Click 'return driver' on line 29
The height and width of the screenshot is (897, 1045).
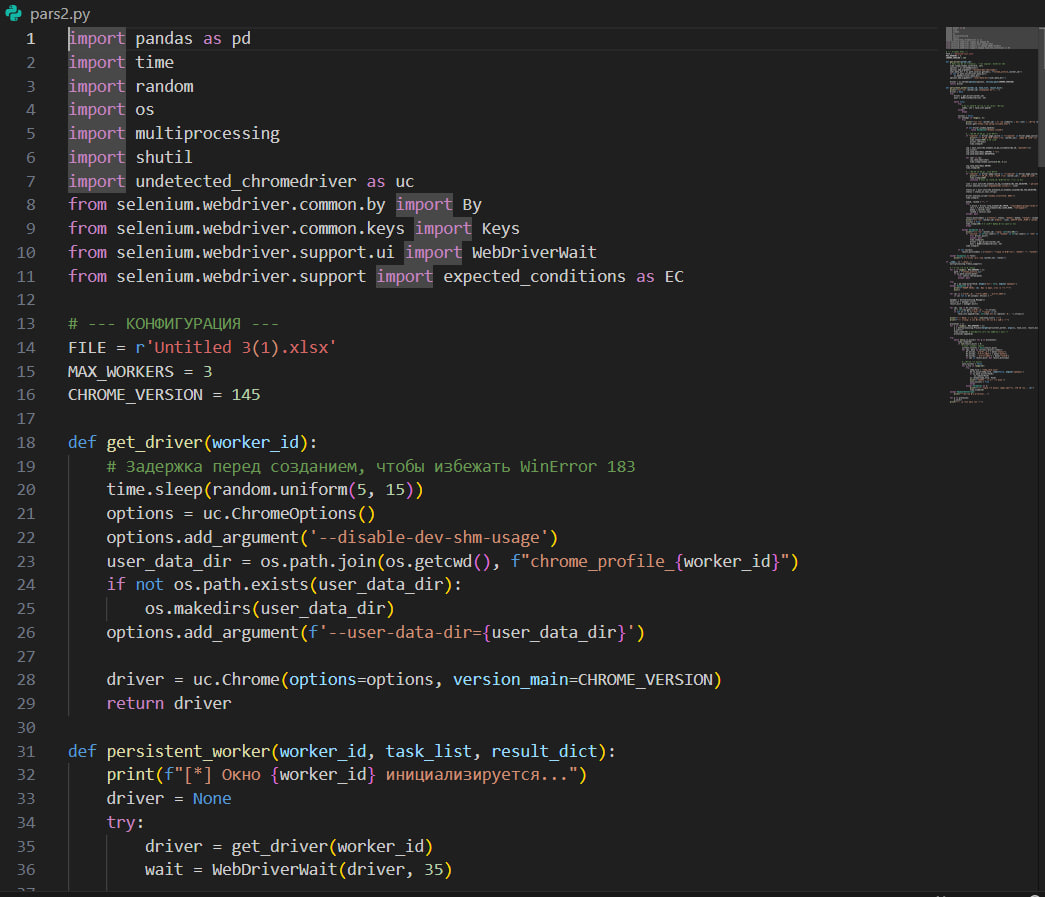[x=169, y=704]
